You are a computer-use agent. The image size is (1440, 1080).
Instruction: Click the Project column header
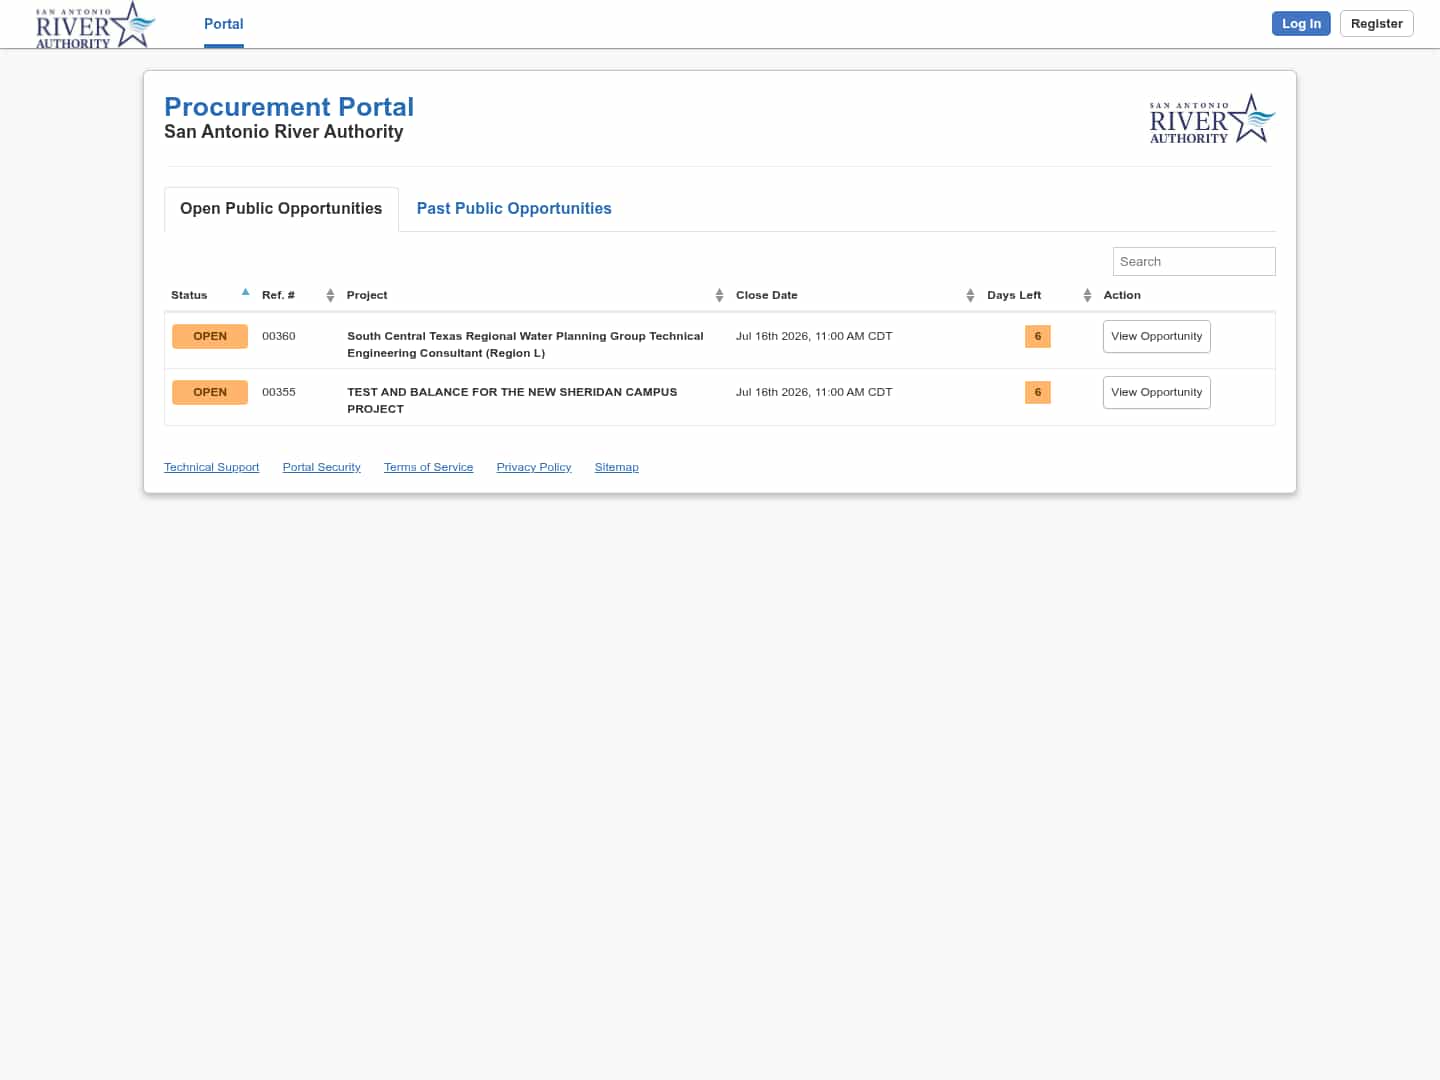[367, 295]
